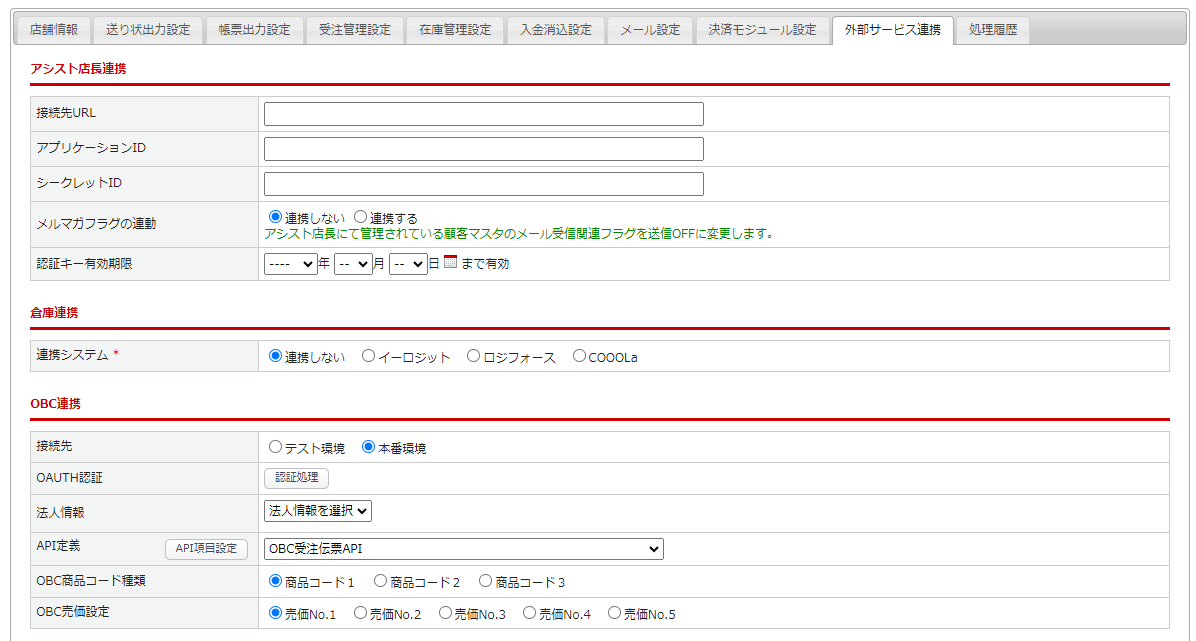Select COOOLa warehouse option

[x=580, y=356]
